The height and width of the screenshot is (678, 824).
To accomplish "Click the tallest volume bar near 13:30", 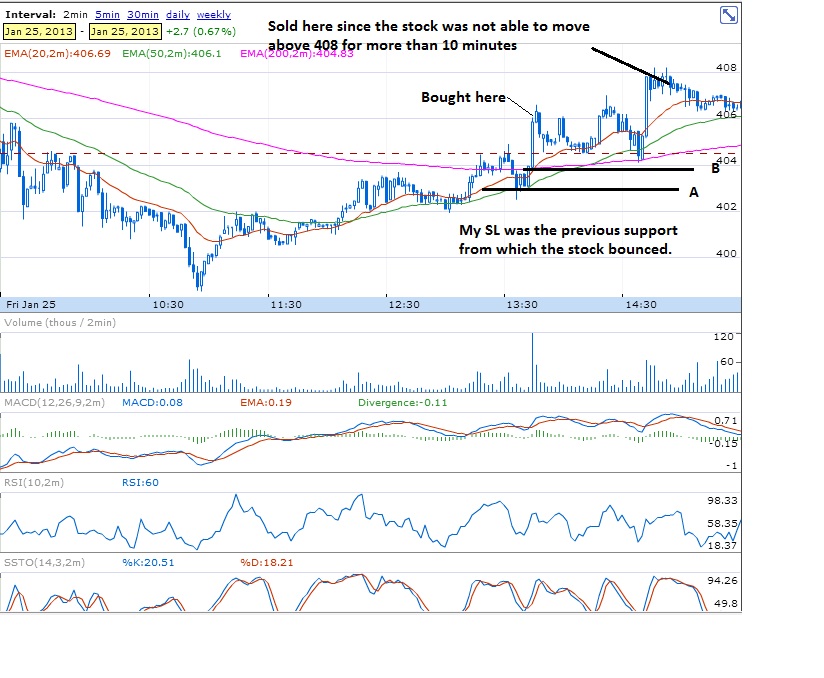I will (x=532, y=363).
